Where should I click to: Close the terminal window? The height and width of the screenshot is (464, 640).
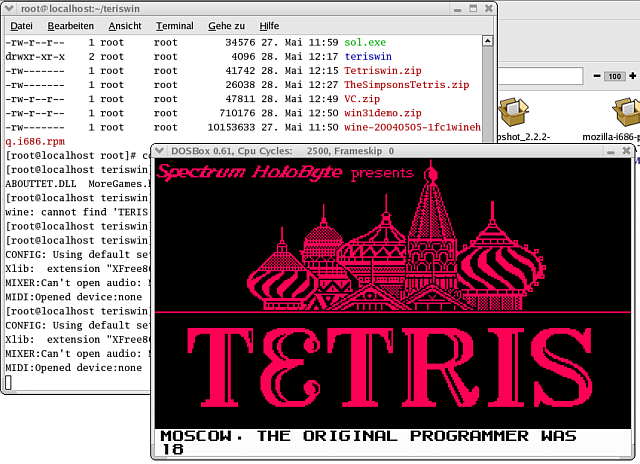pos(489,8)
